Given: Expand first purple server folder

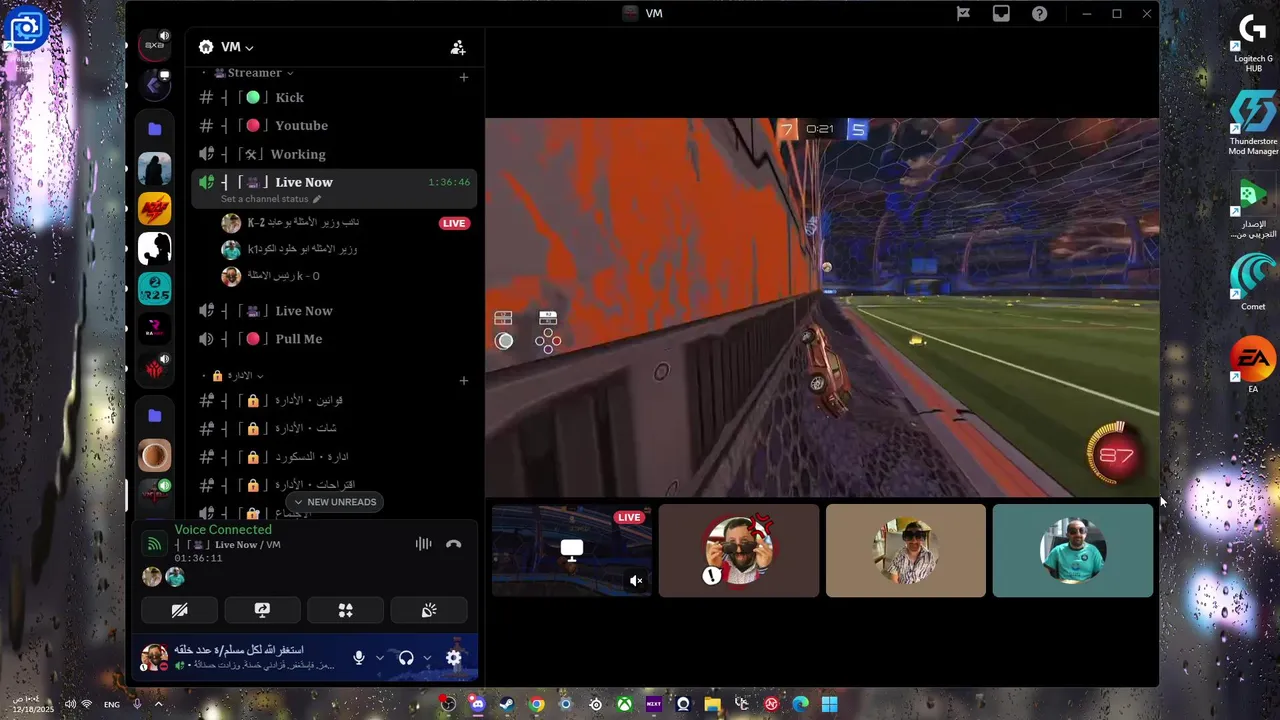Looking at the screenshot, I should pos(154,129).
